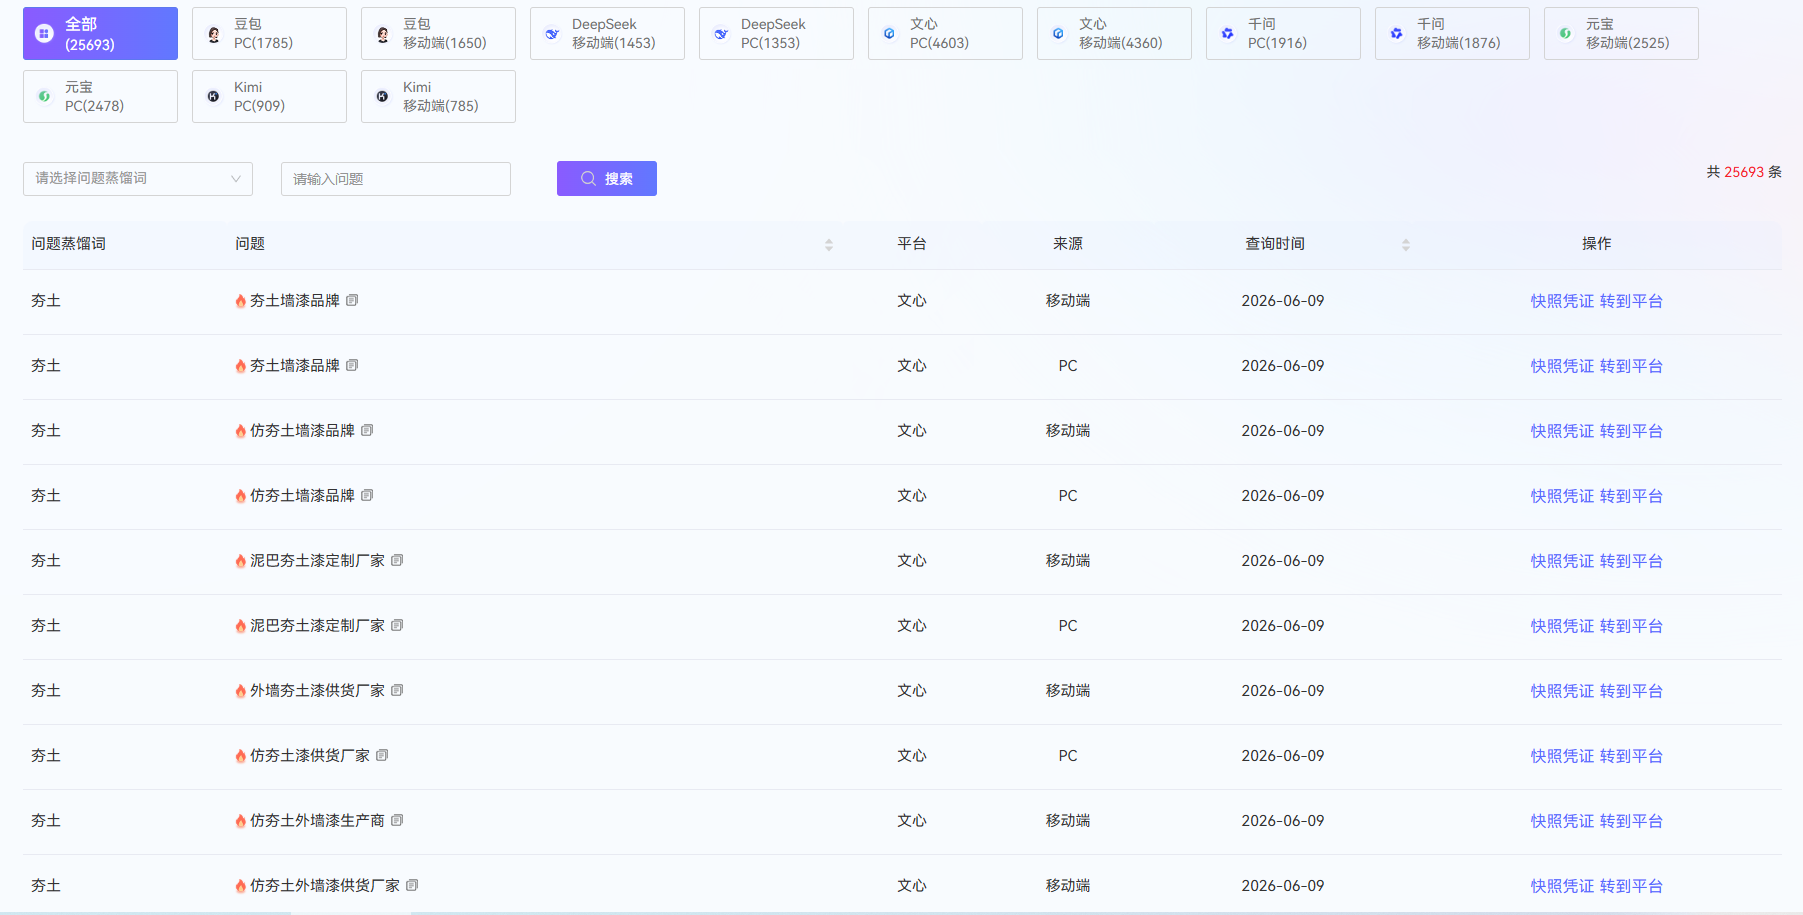Copy question 夯土墙漆品牌 in first row
This screenshot has width=1803, height=915.
click(x=352, y=300)
